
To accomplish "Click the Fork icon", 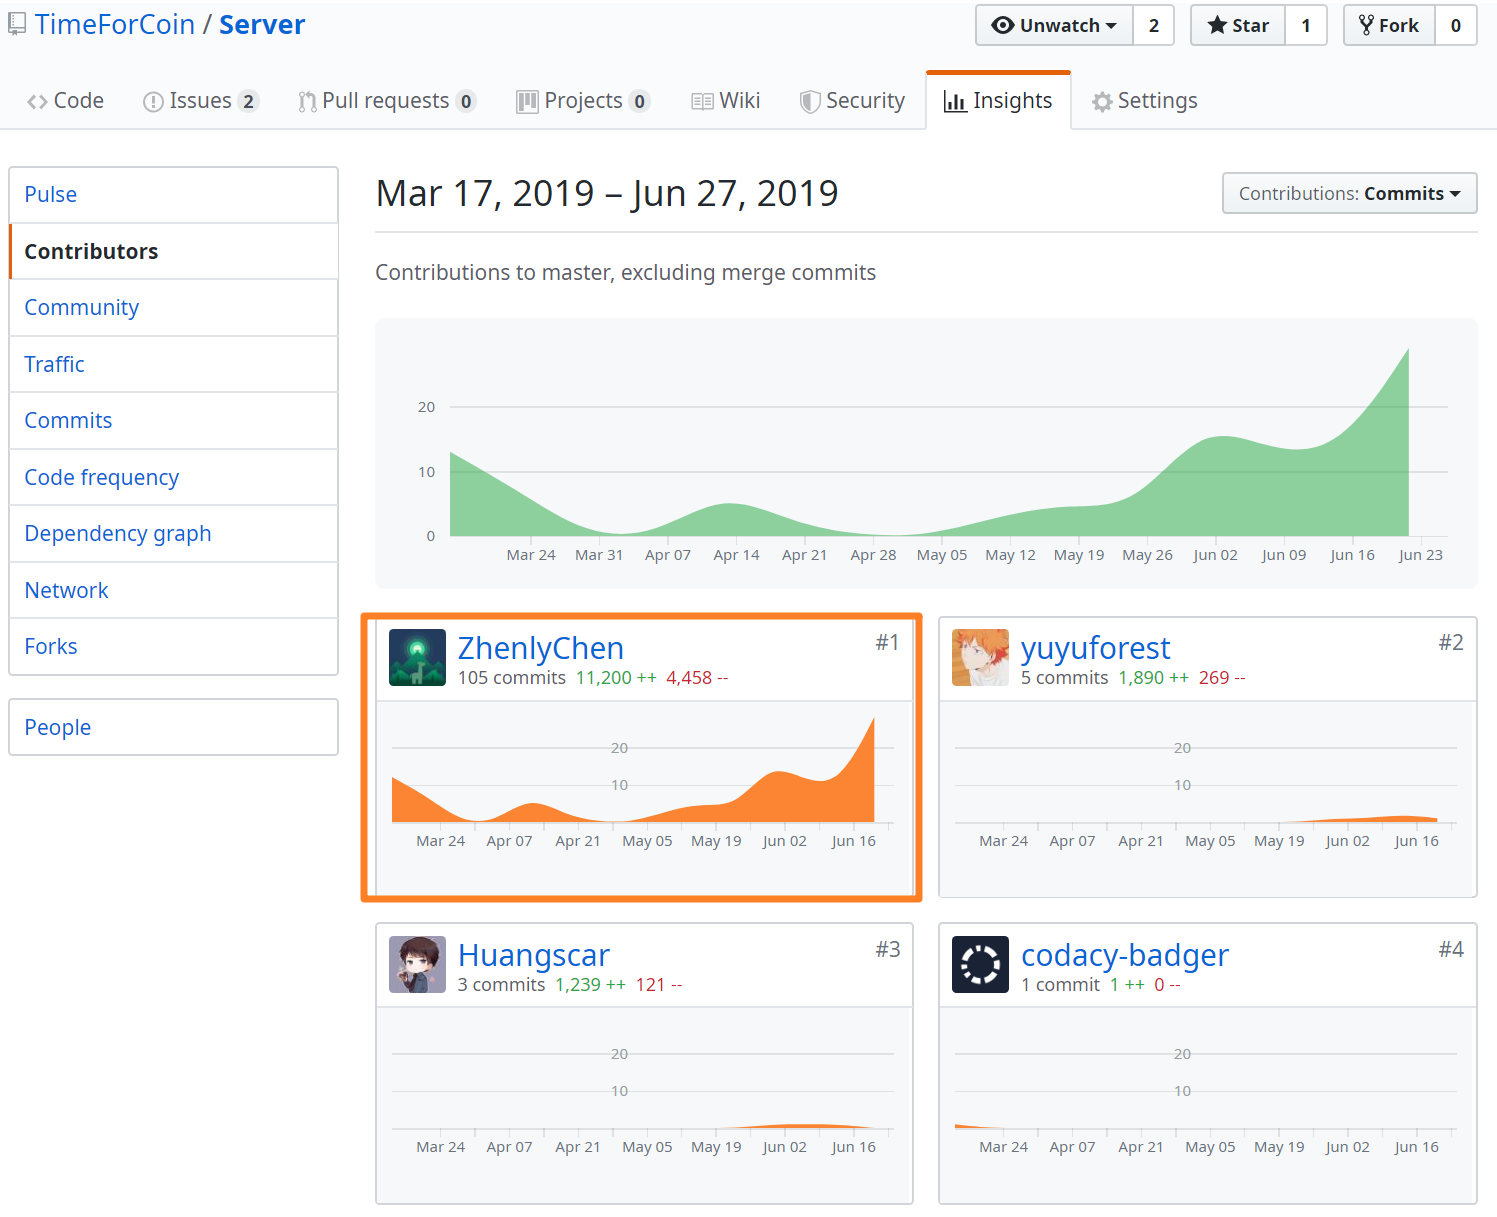I will 1366,25.
